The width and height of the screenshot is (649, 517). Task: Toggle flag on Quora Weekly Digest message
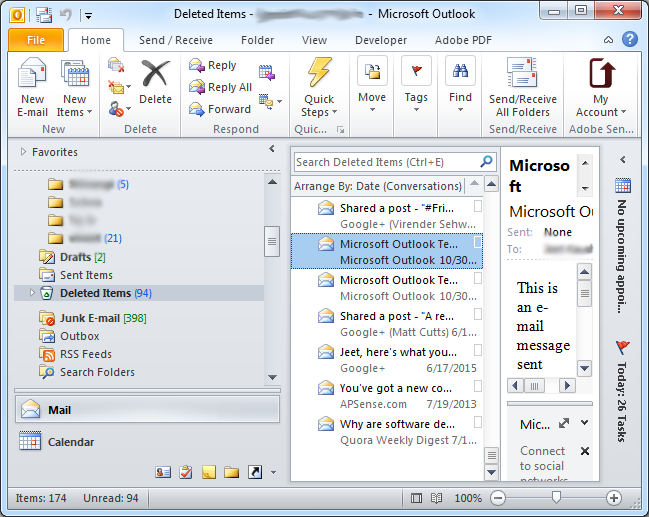pos(478,422)
